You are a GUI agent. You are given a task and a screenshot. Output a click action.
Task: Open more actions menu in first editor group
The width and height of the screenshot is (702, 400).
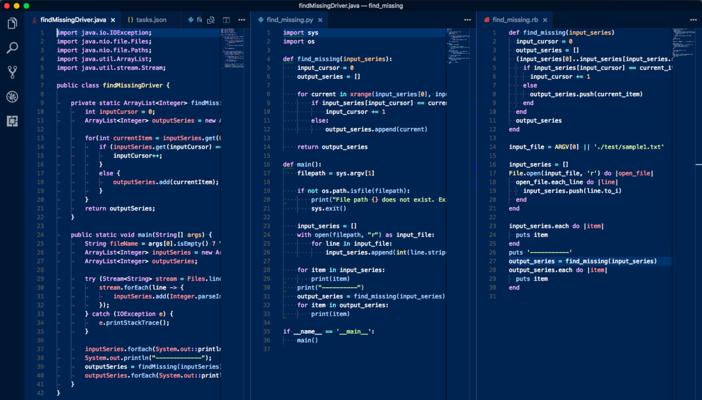241,20
